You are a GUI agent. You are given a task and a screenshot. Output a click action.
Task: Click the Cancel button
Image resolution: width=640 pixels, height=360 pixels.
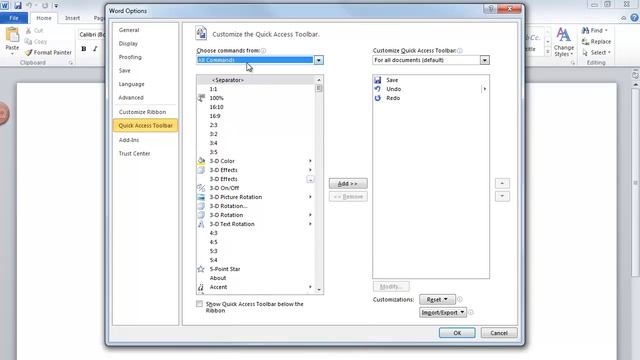coord(499,333)
